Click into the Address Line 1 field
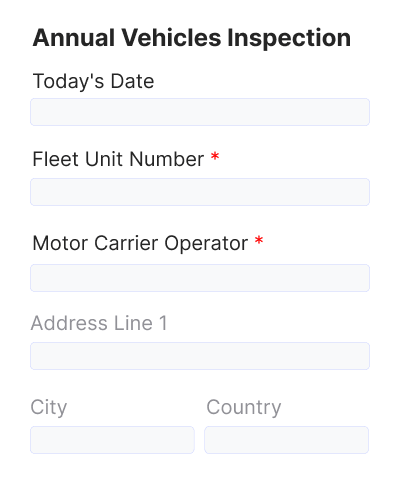 pos(200,356)
